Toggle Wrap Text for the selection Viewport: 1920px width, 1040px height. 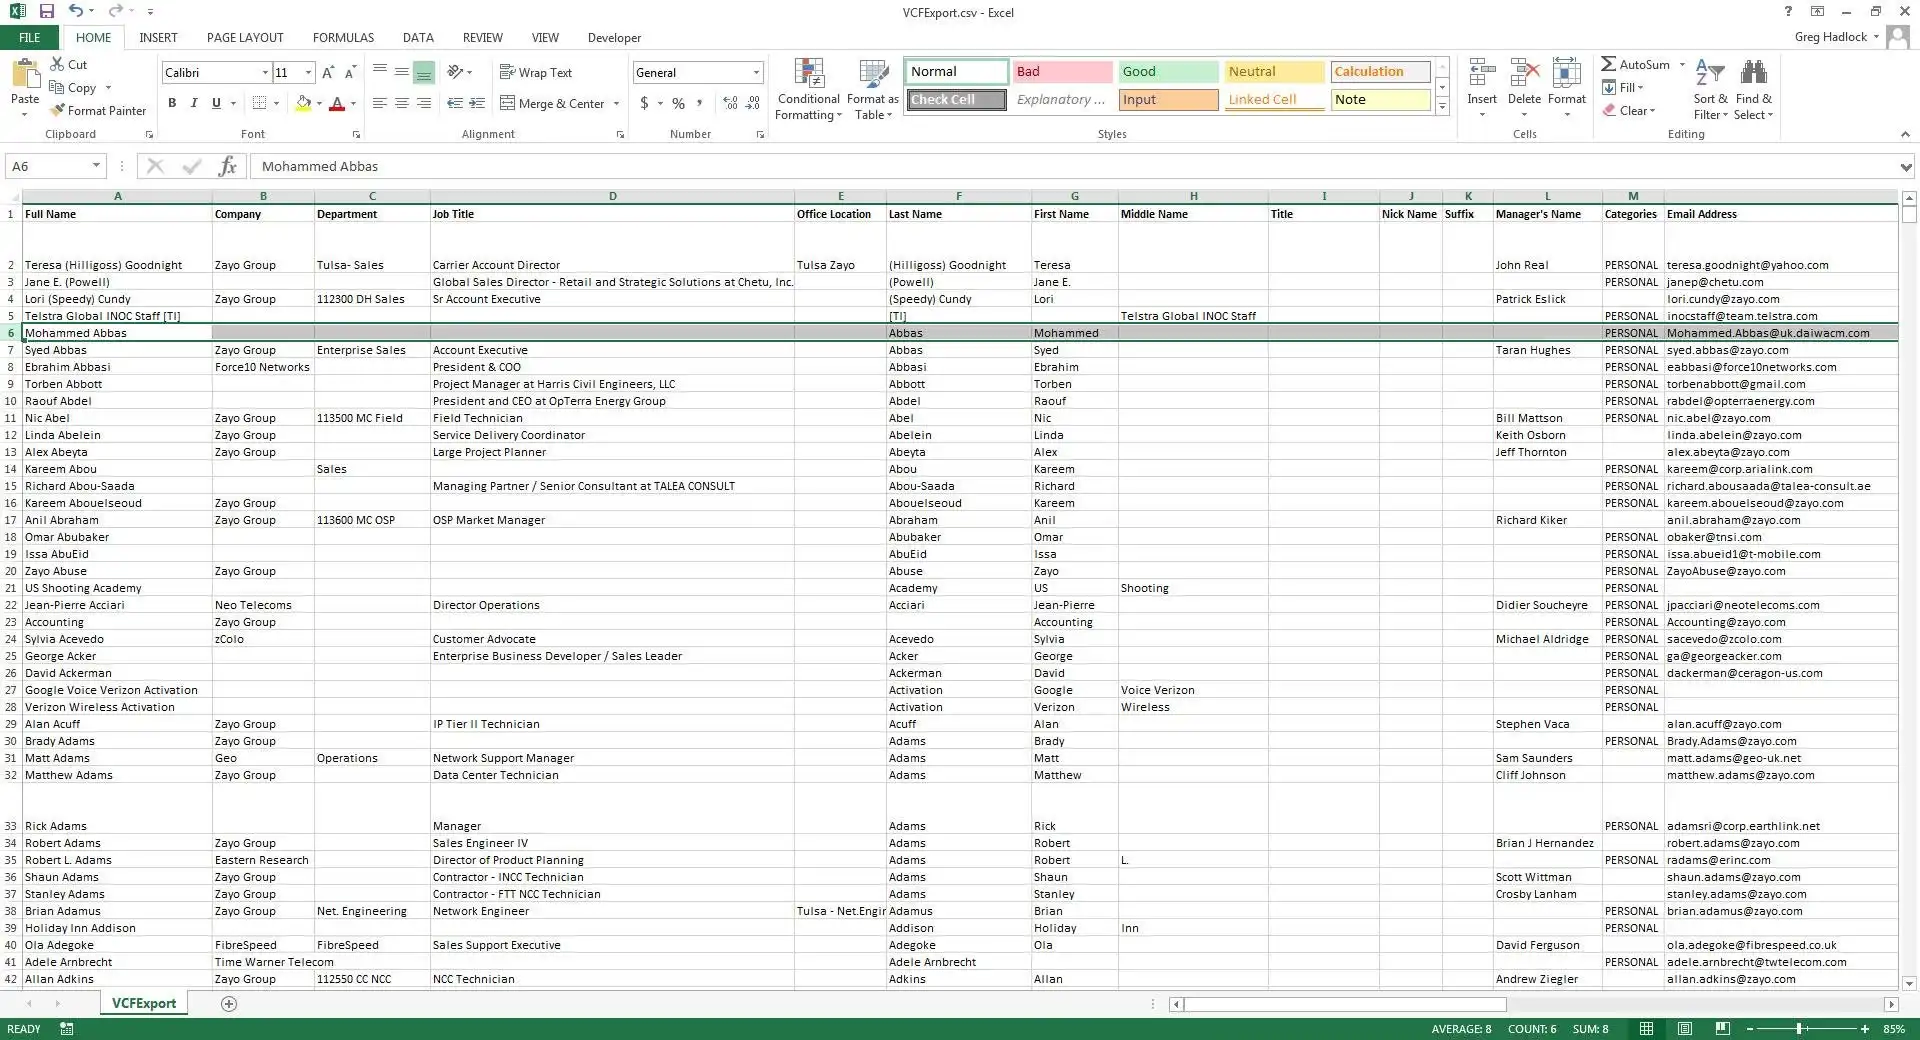point(536,73)
